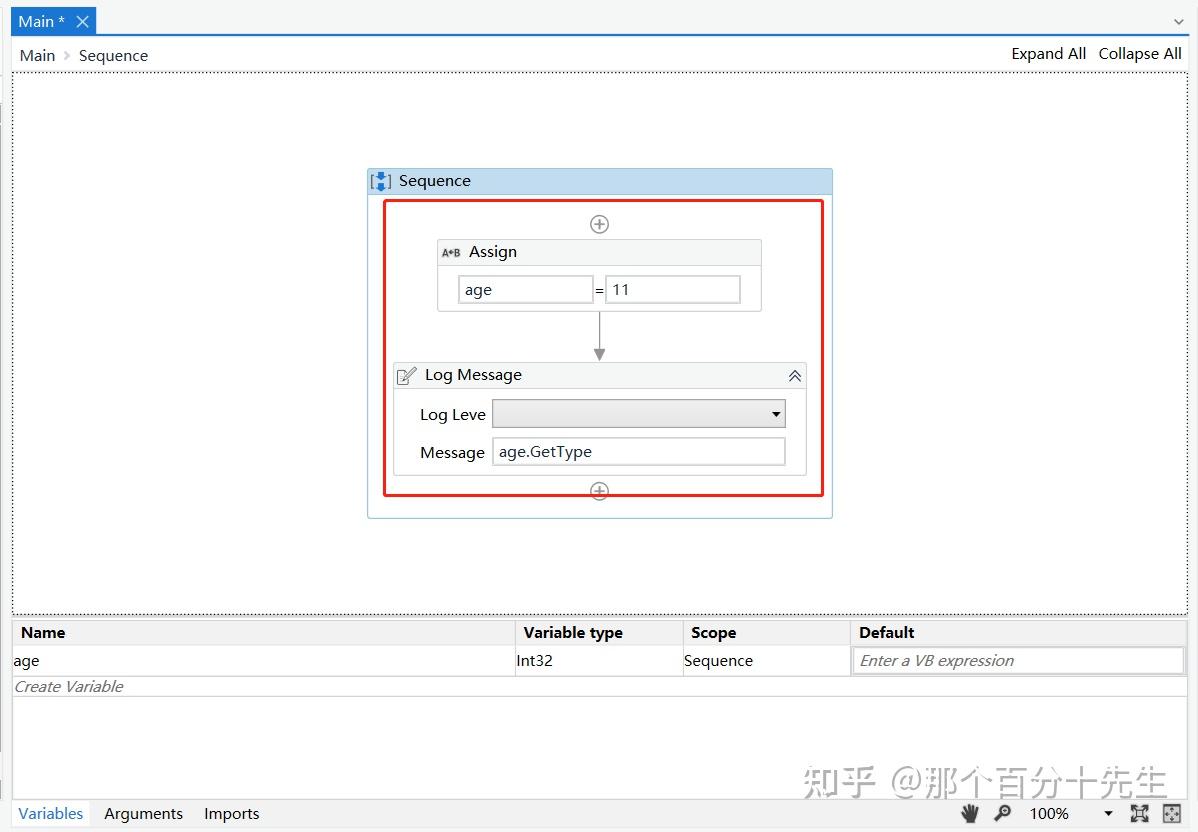Click the zoom magnifier icon in status bar
The width and height of the screenshot is (1198, 832).
[1003, 813]
